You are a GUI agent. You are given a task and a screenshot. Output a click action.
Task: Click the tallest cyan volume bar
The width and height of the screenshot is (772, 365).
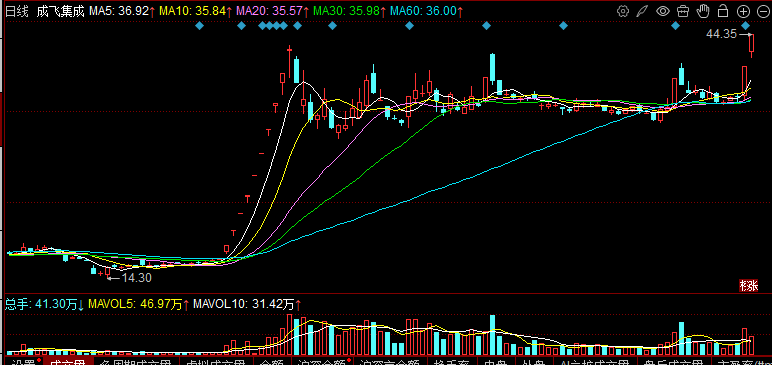[x=492, y=335]
